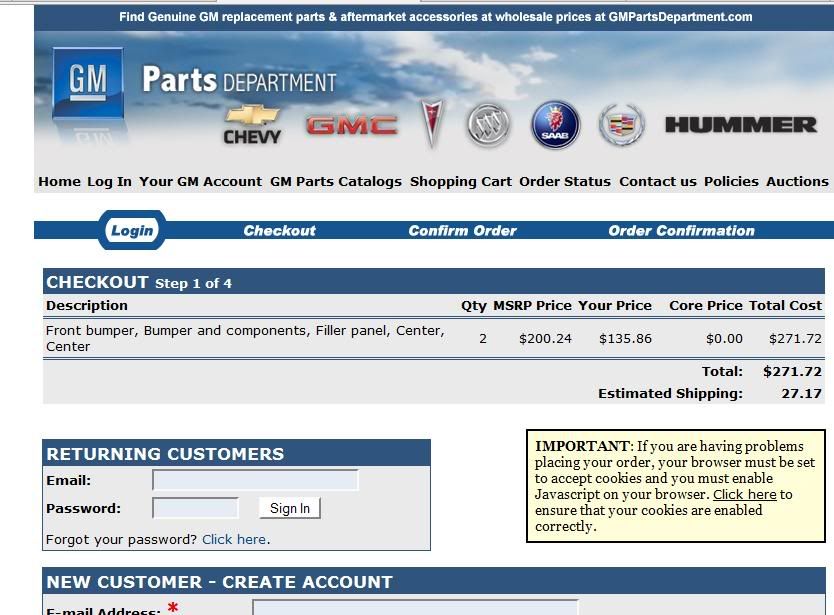Click the RETURNING CUSTOMERS heading
The image size is (834, 615).
[165, 454]
